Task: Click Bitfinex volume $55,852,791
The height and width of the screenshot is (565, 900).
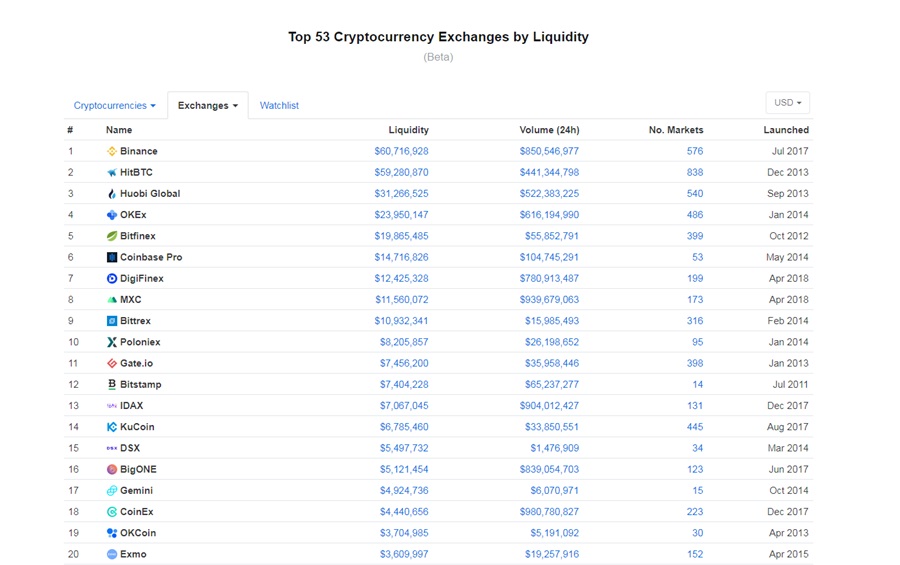Action: (552, 236)
